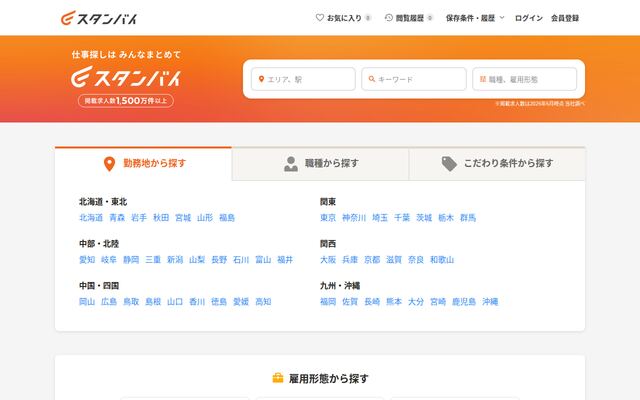Click the キーワード input field
The image size is (640, 400).
[414, 79]
